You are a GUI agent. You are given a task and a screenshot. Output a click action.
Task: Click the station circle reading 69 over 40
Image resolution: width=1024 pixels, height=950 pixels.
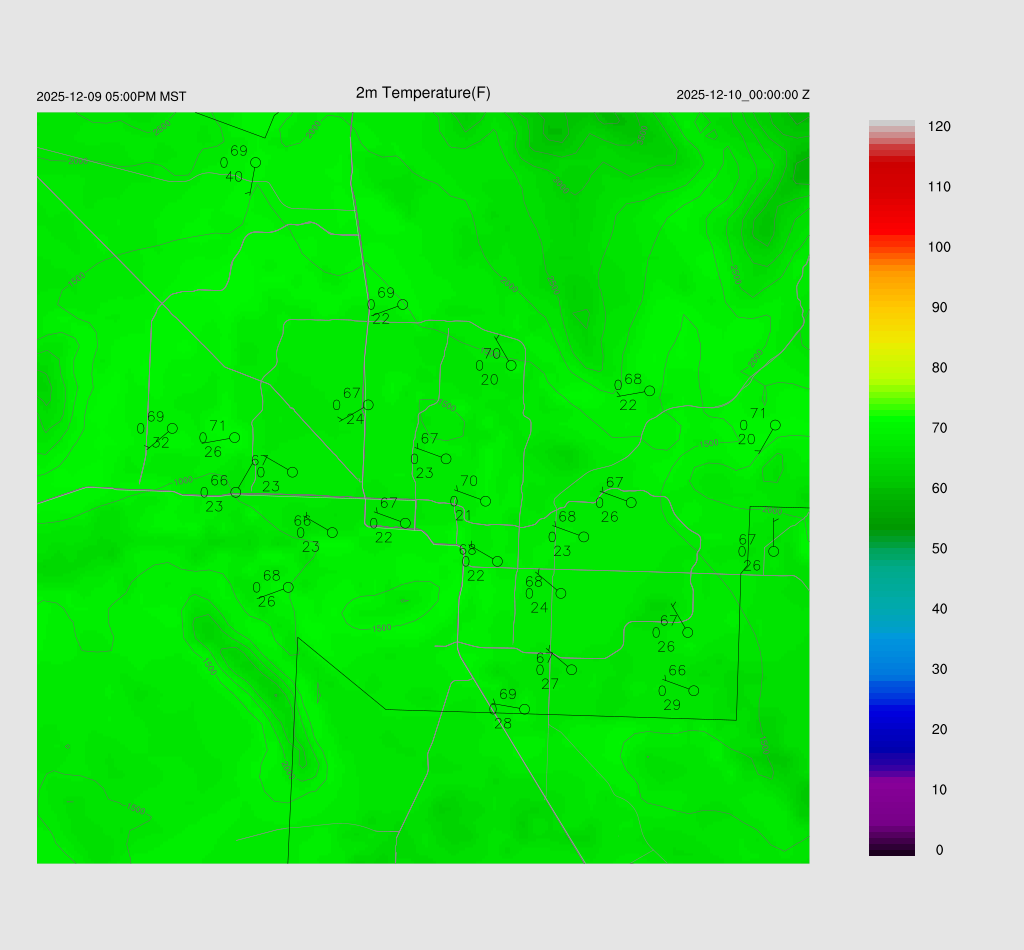tap(255, 162)
